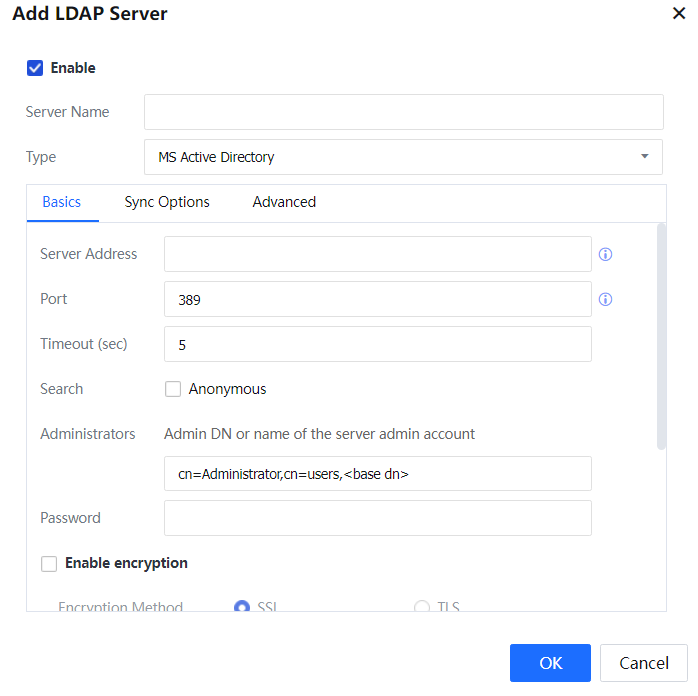Switch to the Sync Options tab
The height and width of the screenshot is (696, 698).
[167, 202]
